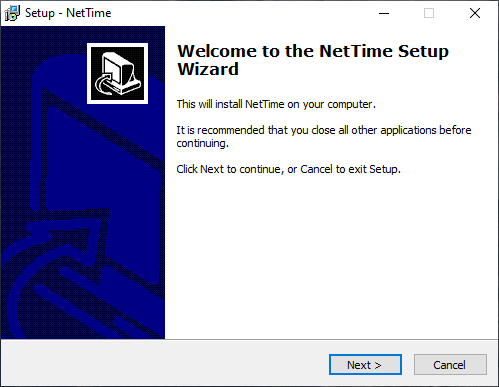Click the 'It is recommended that you close' line
Viewport: 499px width, 387px height.
(x=324, y=130)
